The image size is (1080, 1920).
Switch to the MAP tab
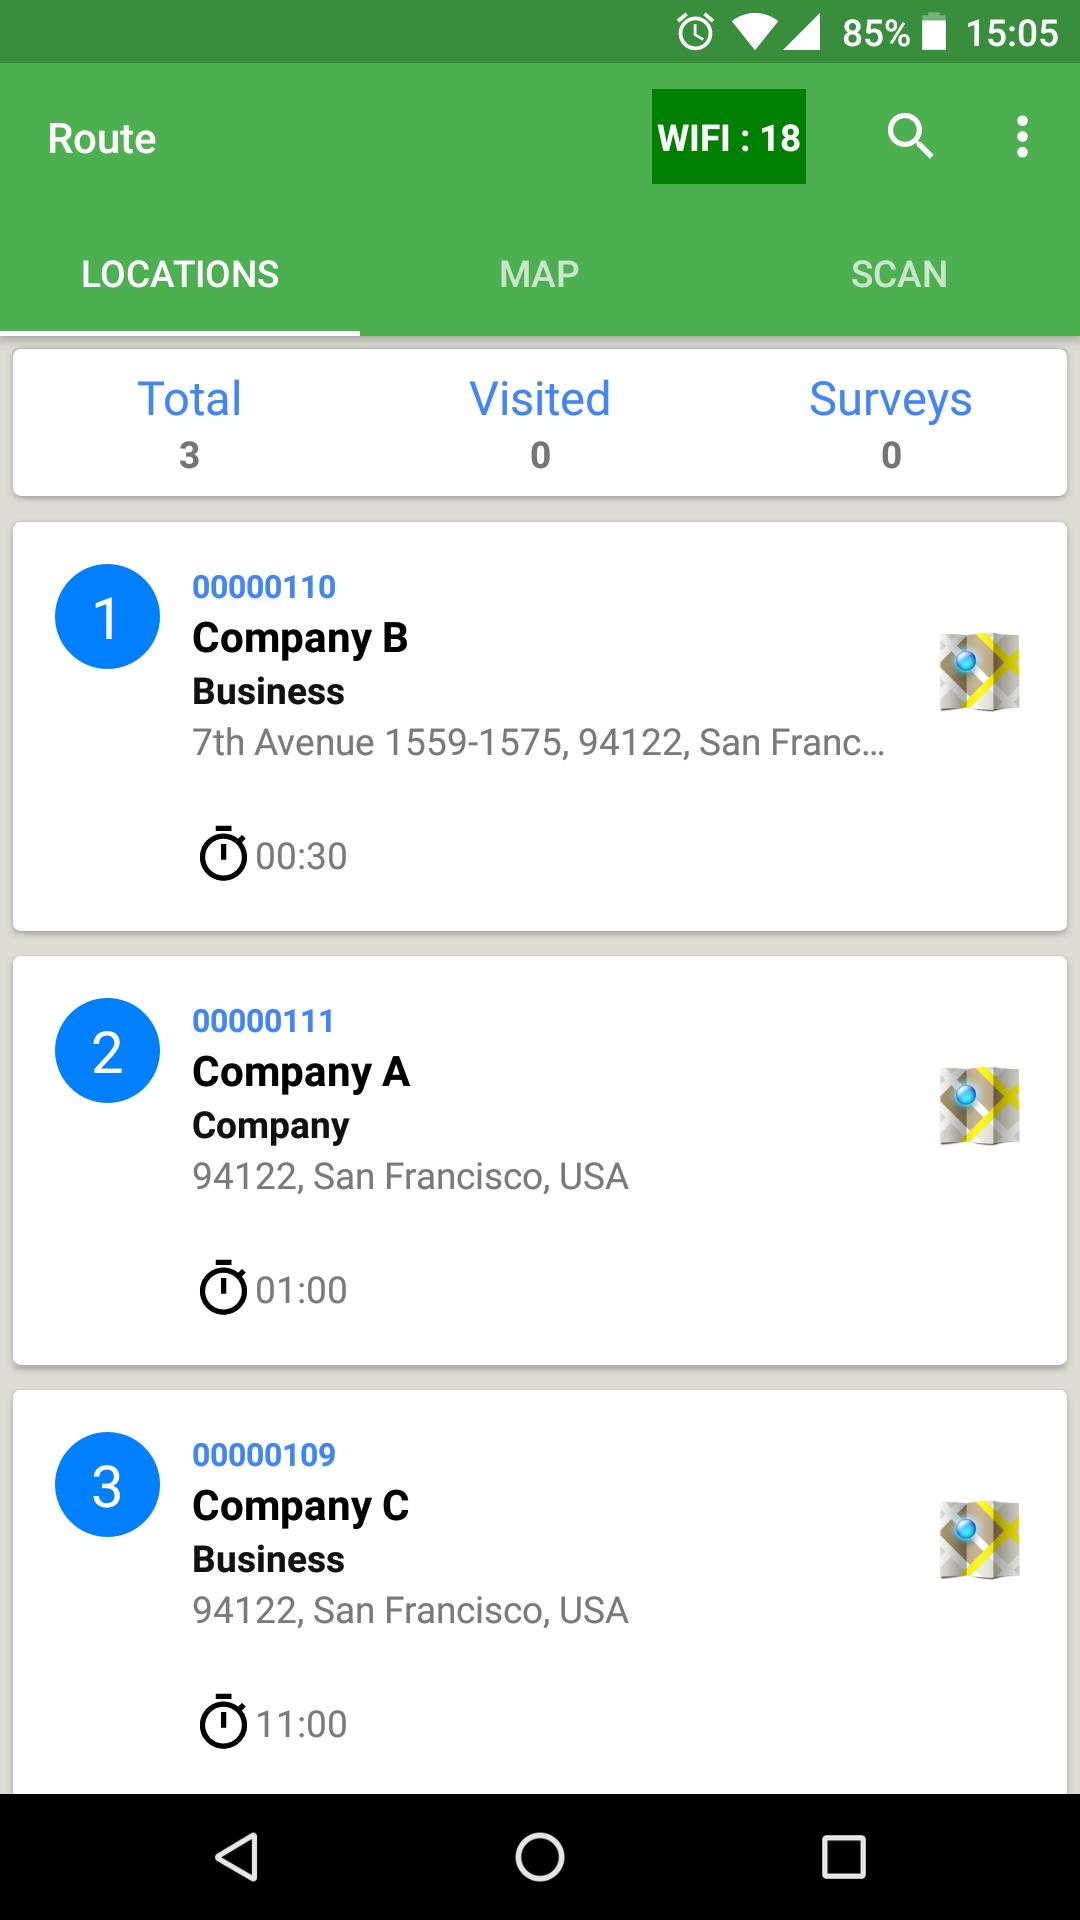539,274
